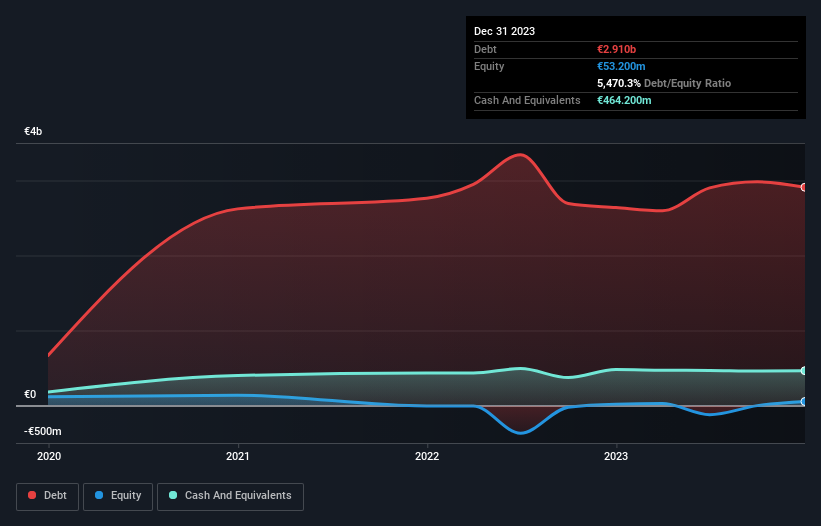Click the 2022 x-axis label

tap(427, 456)
